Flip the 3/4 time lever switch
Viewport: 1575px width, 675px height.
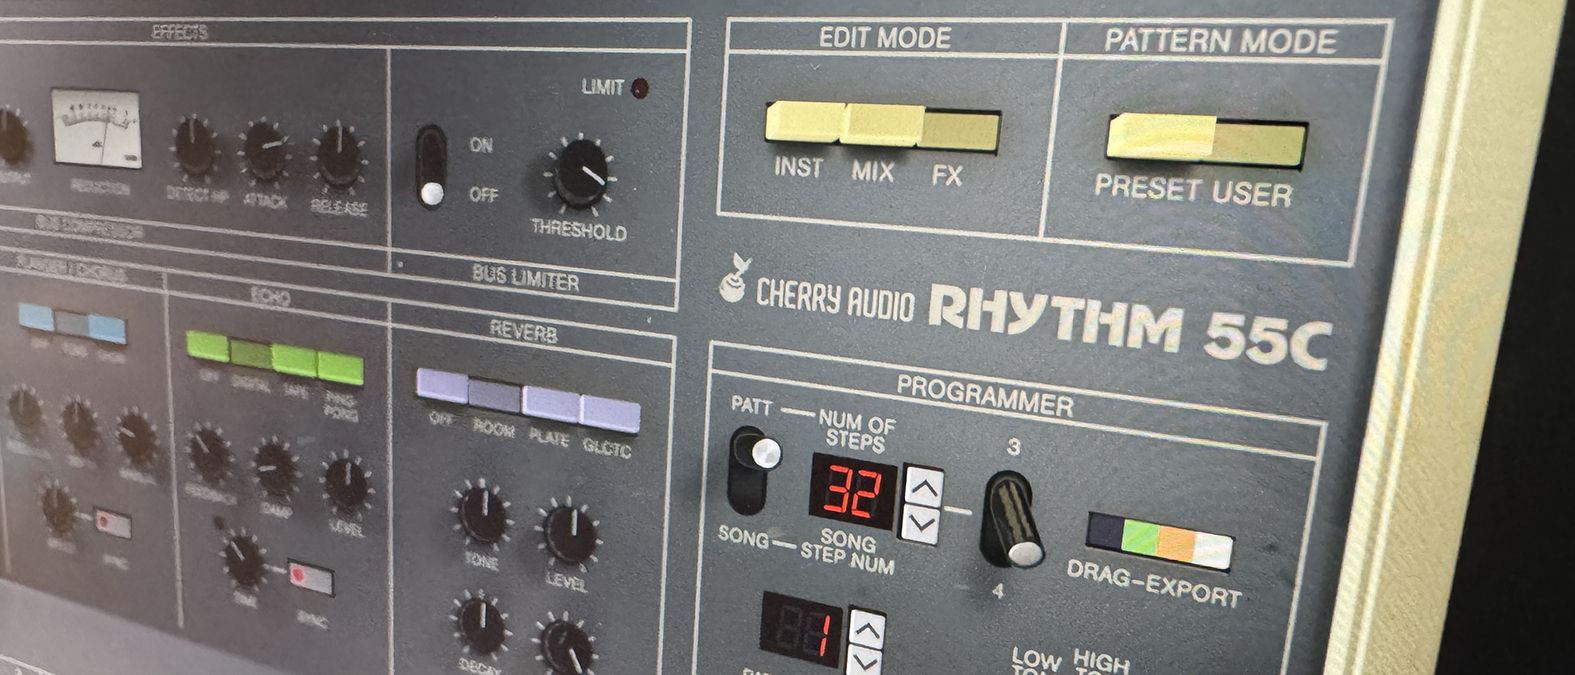click(1014, 520)
